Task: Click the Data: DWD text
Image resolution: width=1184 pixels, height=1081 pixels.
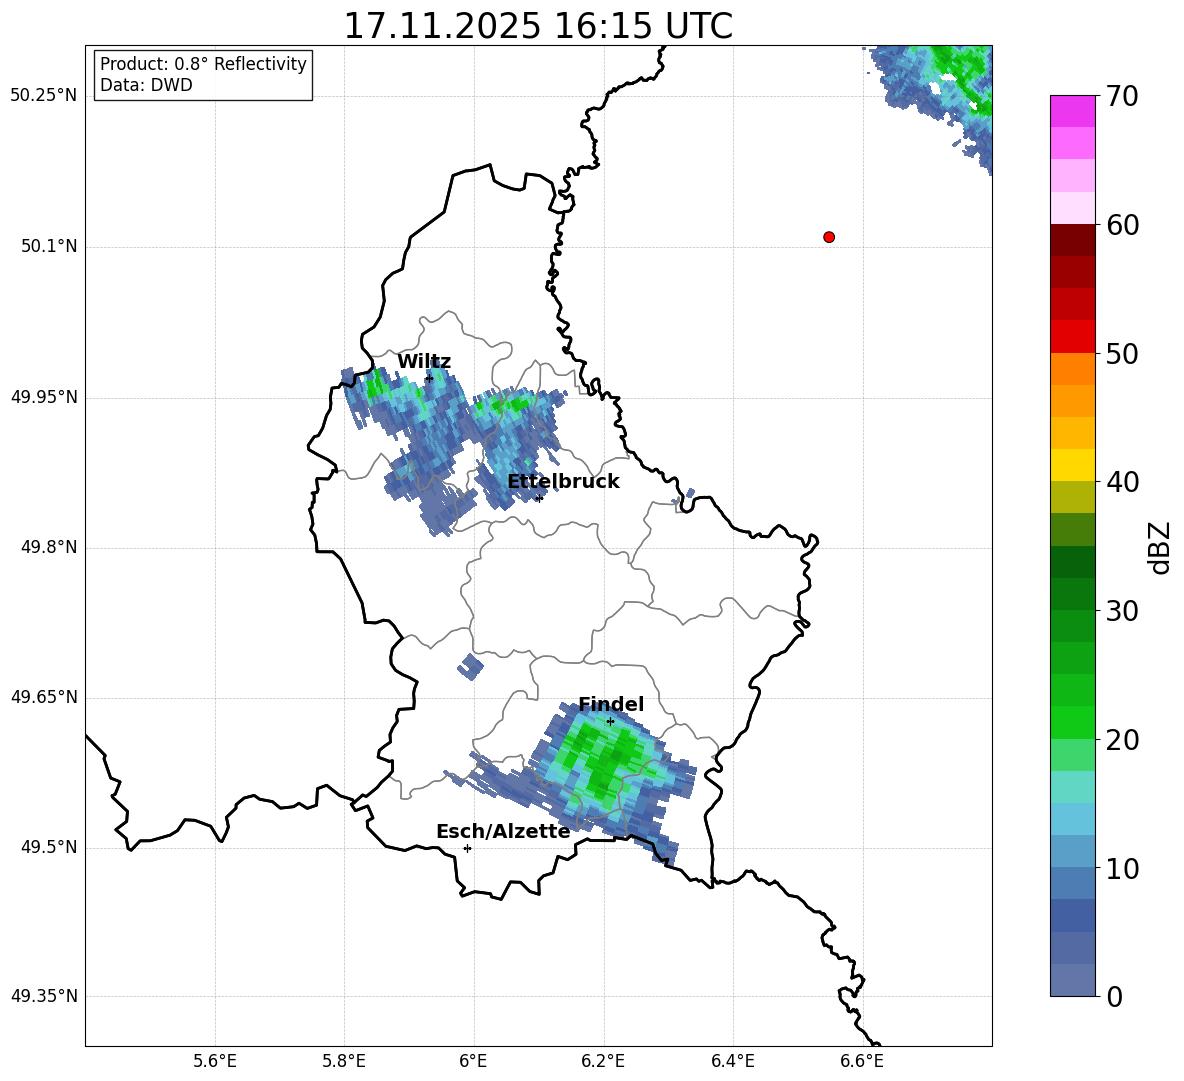Action: tap(146, 85)
